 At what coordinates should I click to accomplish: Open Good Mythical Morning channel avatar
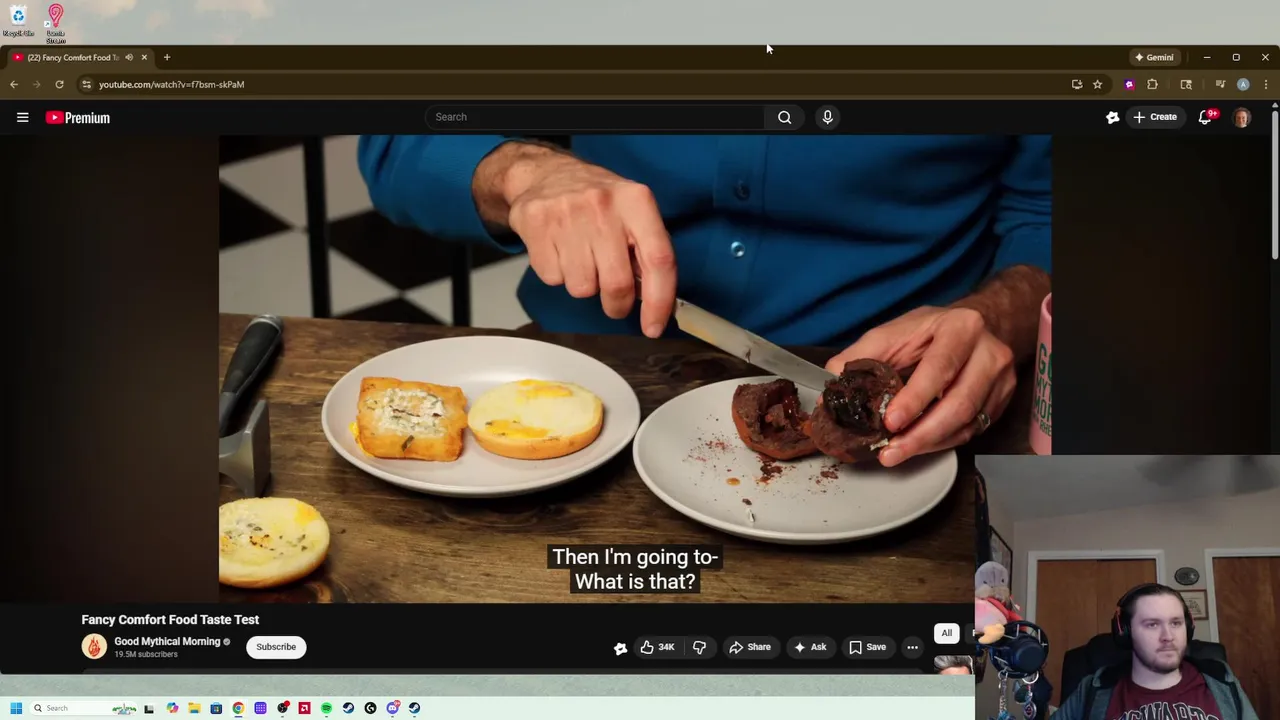coord(94,647)
